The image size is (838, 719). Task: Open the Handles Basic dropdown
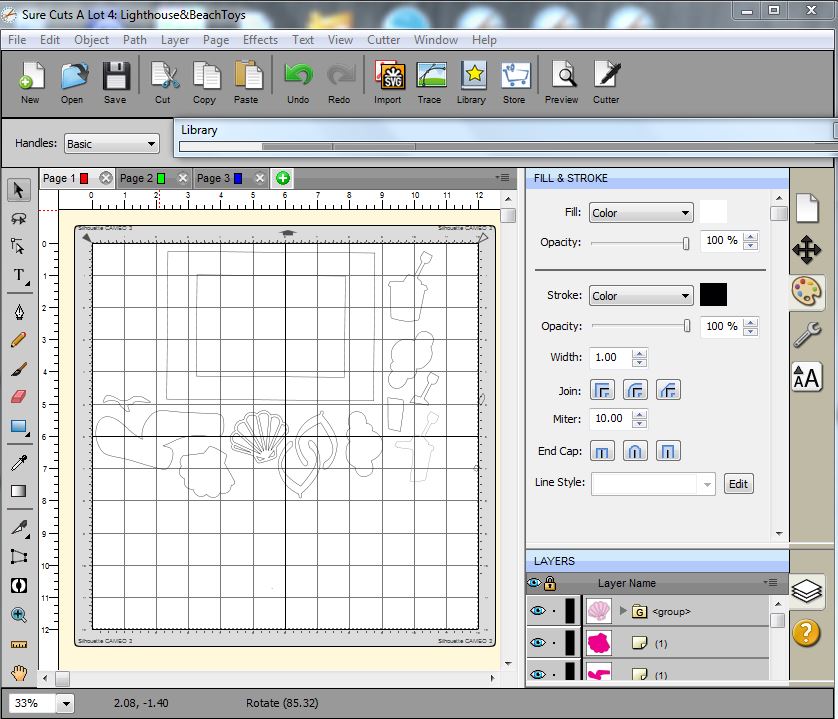(111, 144)
